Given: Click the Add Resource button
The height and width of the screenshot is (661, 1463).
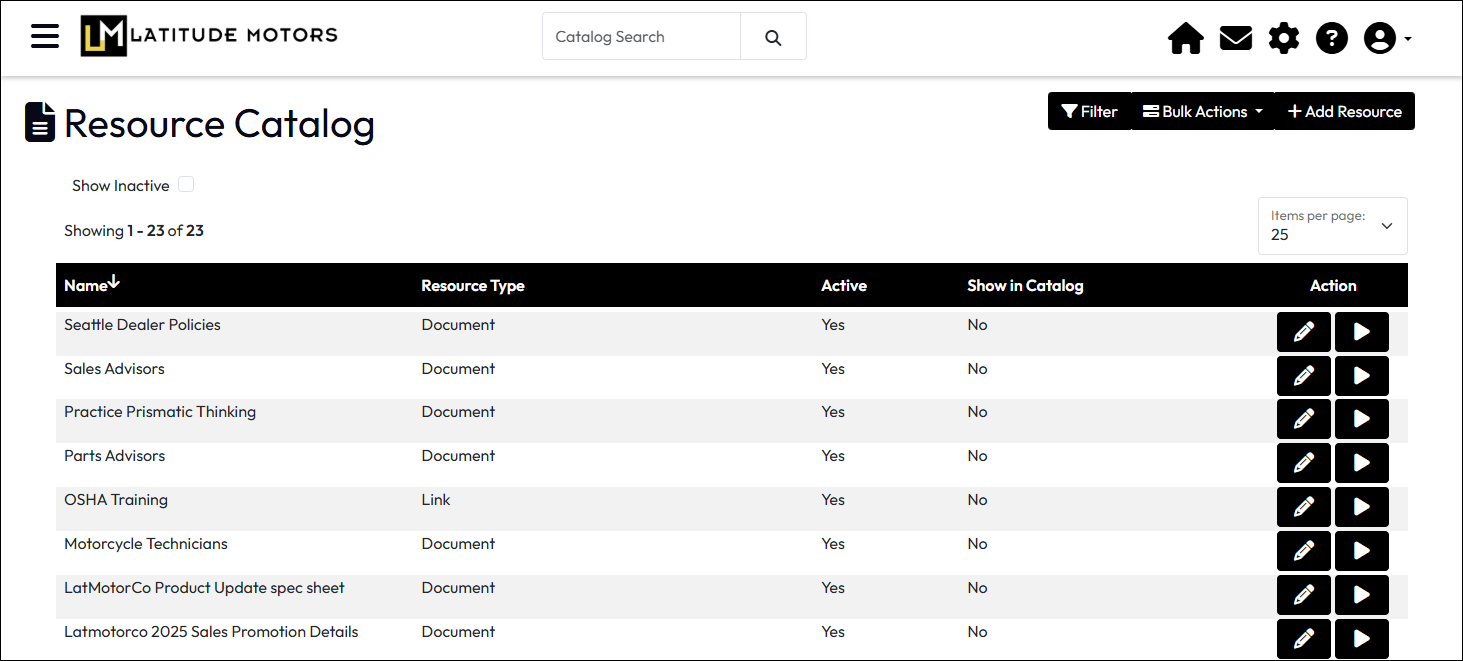Looking at the screenshot, I should 1345,111.
